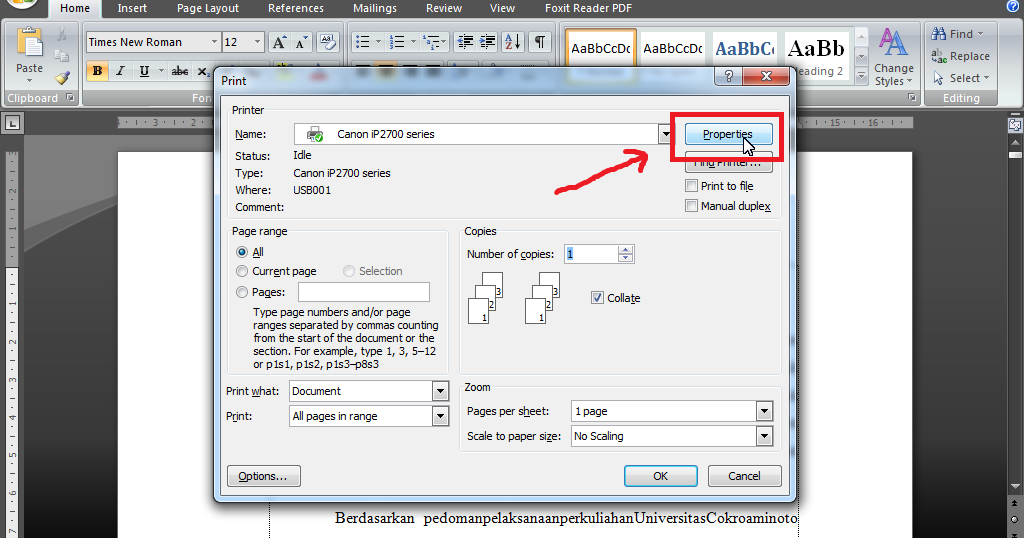Image resolution: width=1024 pixels, height=538 pixels.
Task: Click the Grow Font icon
Action: pyautogui.click(x=279, y=42)
